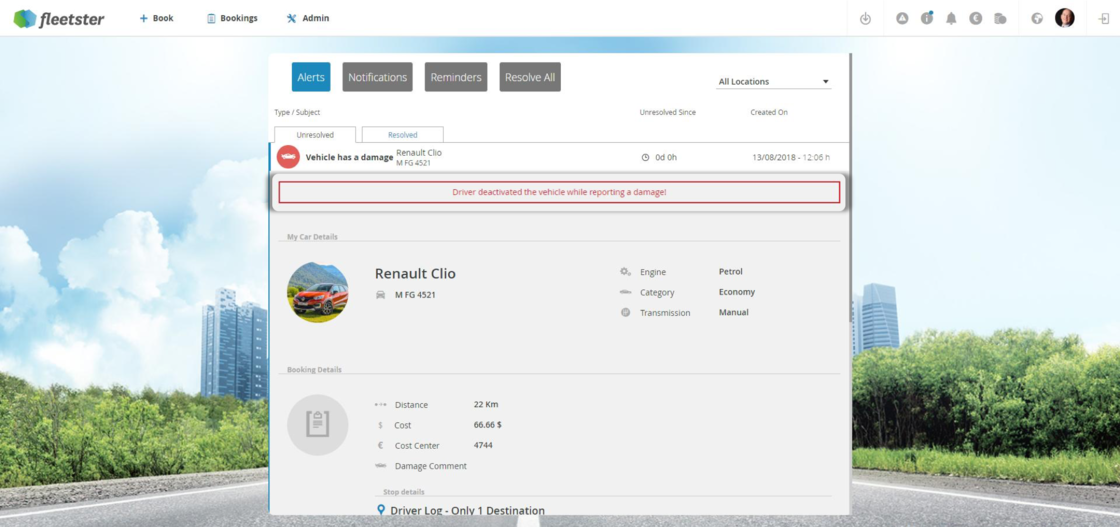Viewport: 1120px width, 527px height.
Task: Click the download arrow icon in header
Action: pyautogui.click(x=865, y=19)
